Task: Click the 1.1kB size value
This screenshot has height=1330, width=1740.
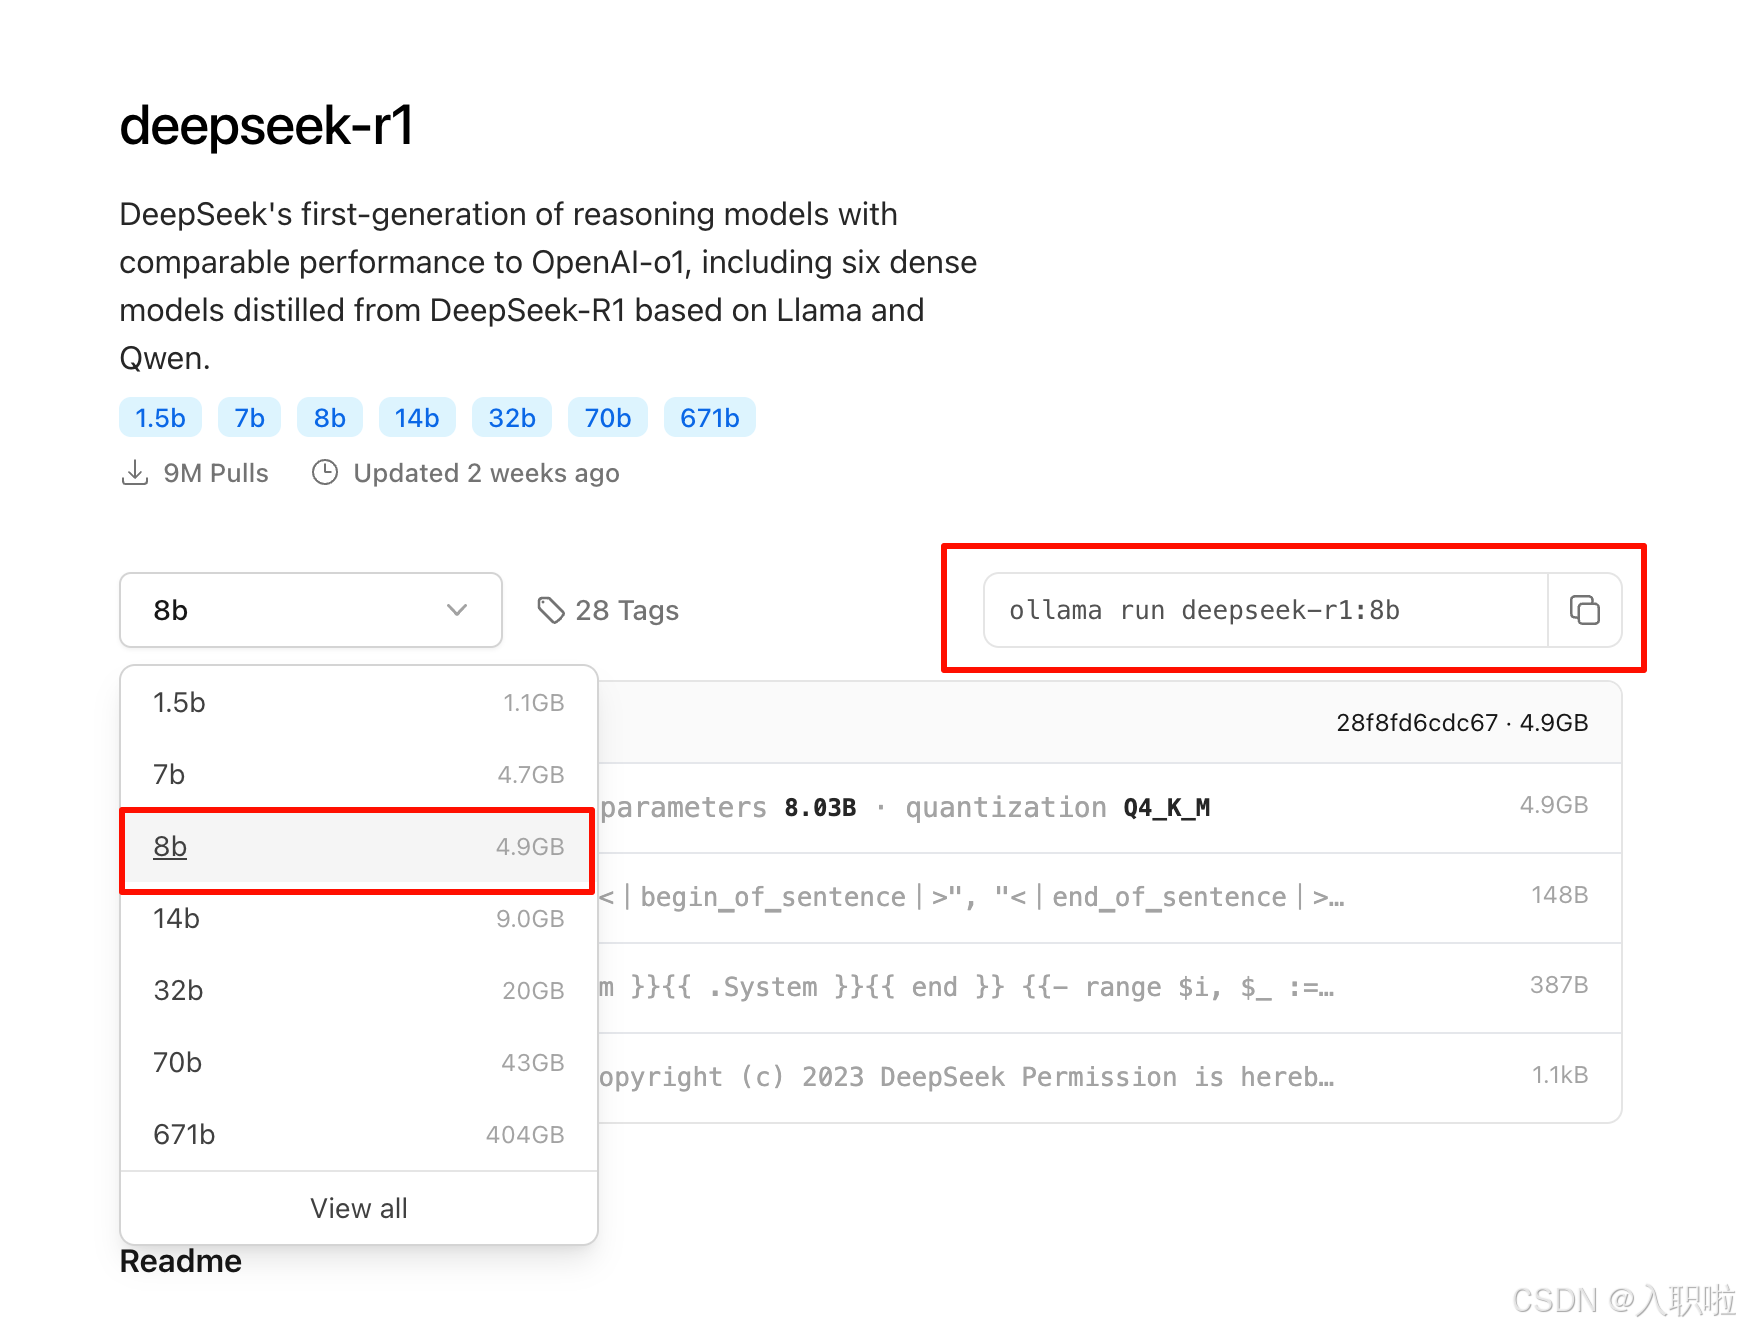Action: tap(1560, 1075)
